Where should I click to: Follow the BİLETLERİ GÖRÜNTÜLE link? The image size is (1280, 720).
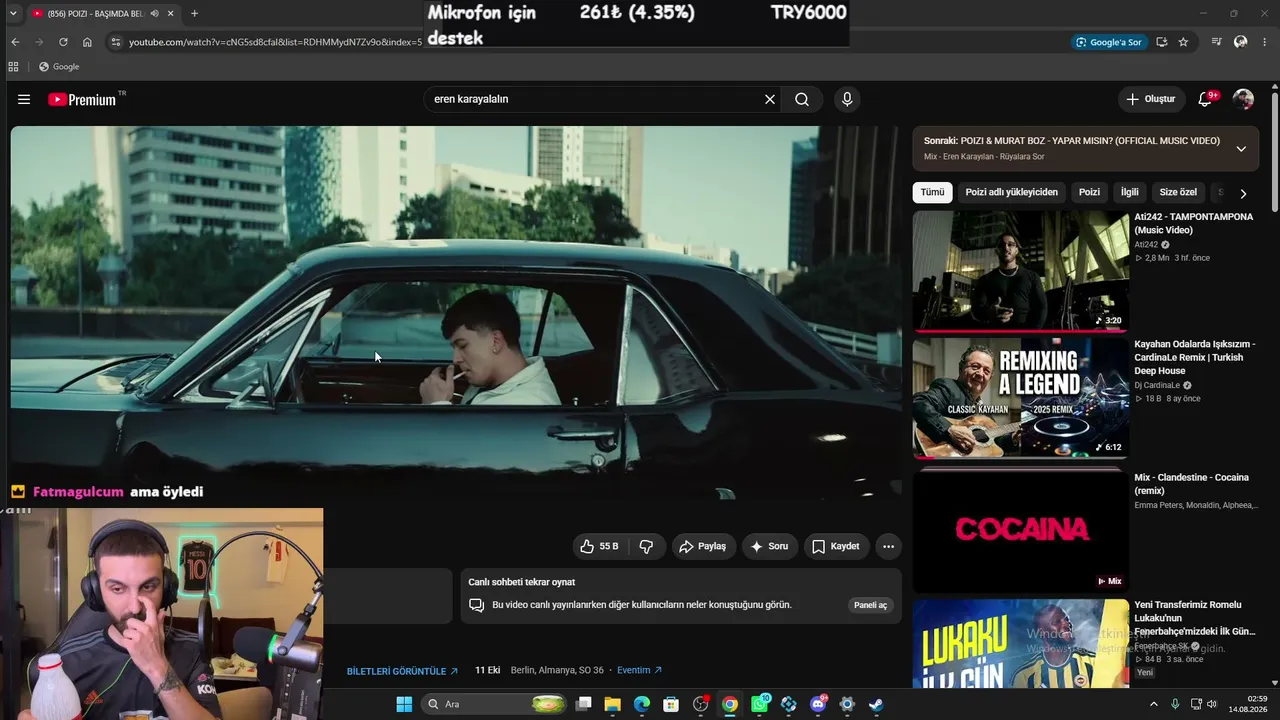click(402, 671)
